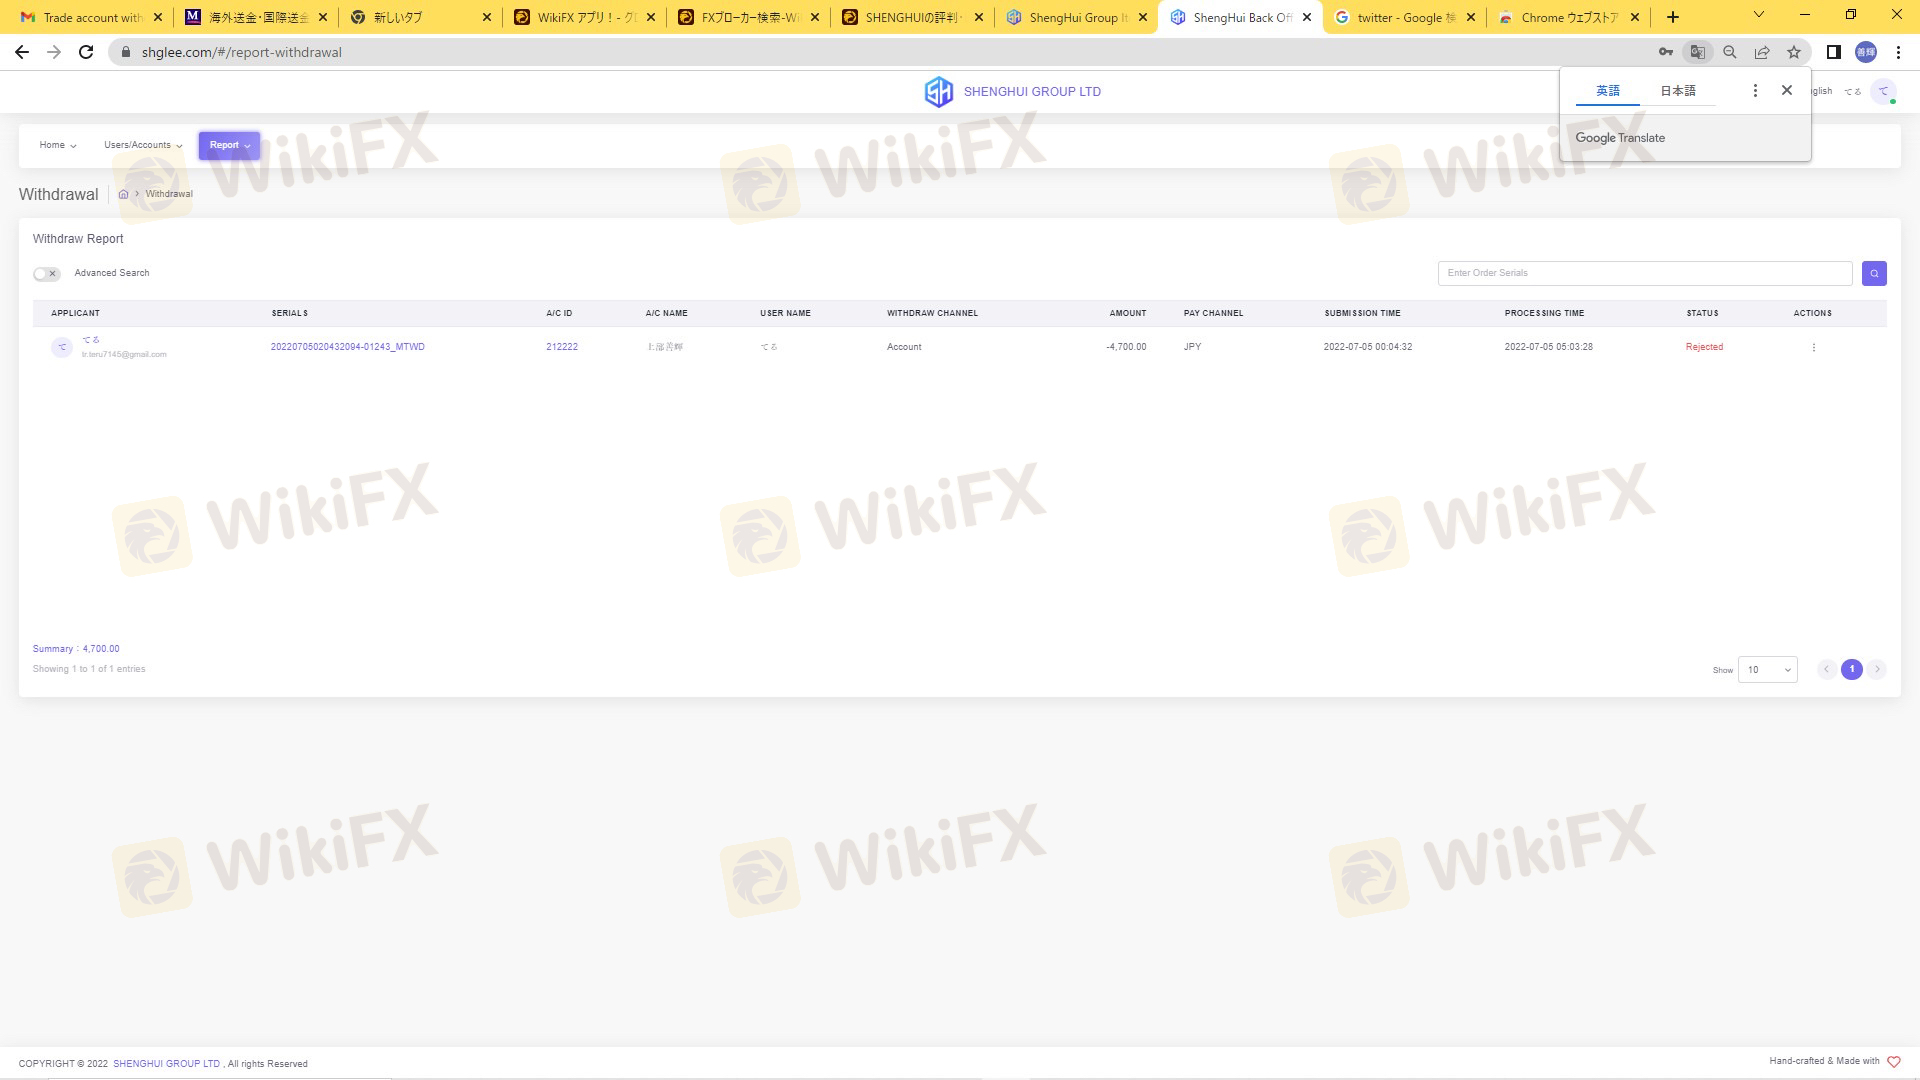
Task: Close the Trade account Gmail tab
Action: coord(158,17)
